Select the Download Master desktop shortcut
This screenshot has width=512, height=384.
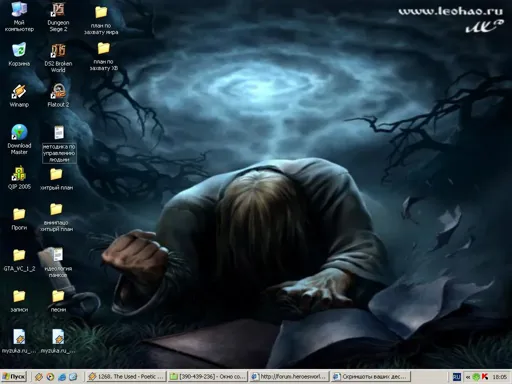[x=19, y=139]
